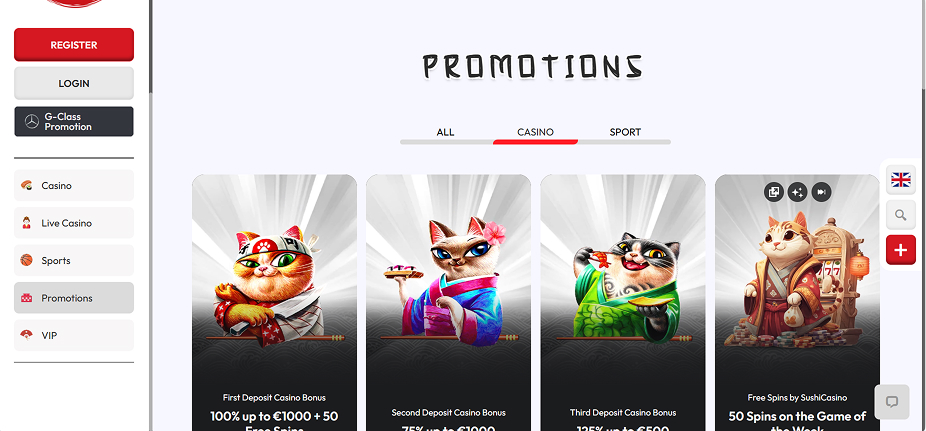Open the G-Class Promotion banner
The image size is (926, 431).
coord(74,122)
